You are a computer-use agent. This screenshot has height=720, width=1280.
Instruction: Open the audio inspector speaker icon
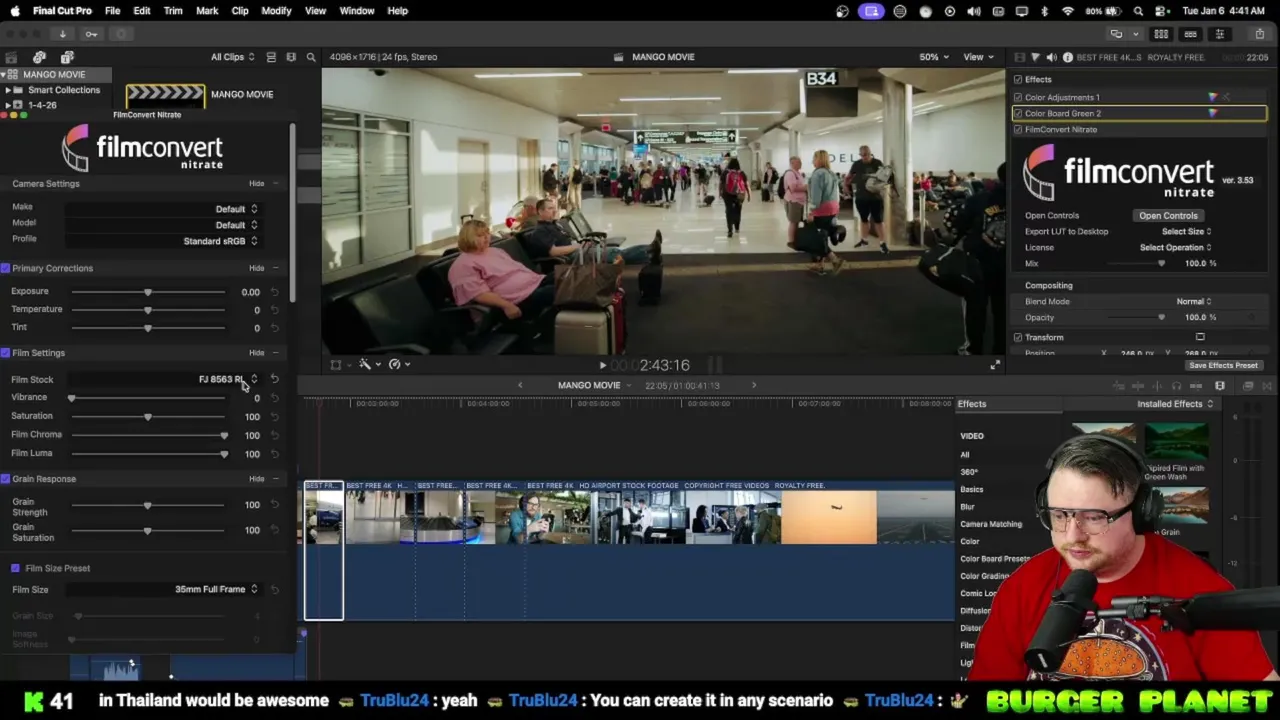point(1051,57)
